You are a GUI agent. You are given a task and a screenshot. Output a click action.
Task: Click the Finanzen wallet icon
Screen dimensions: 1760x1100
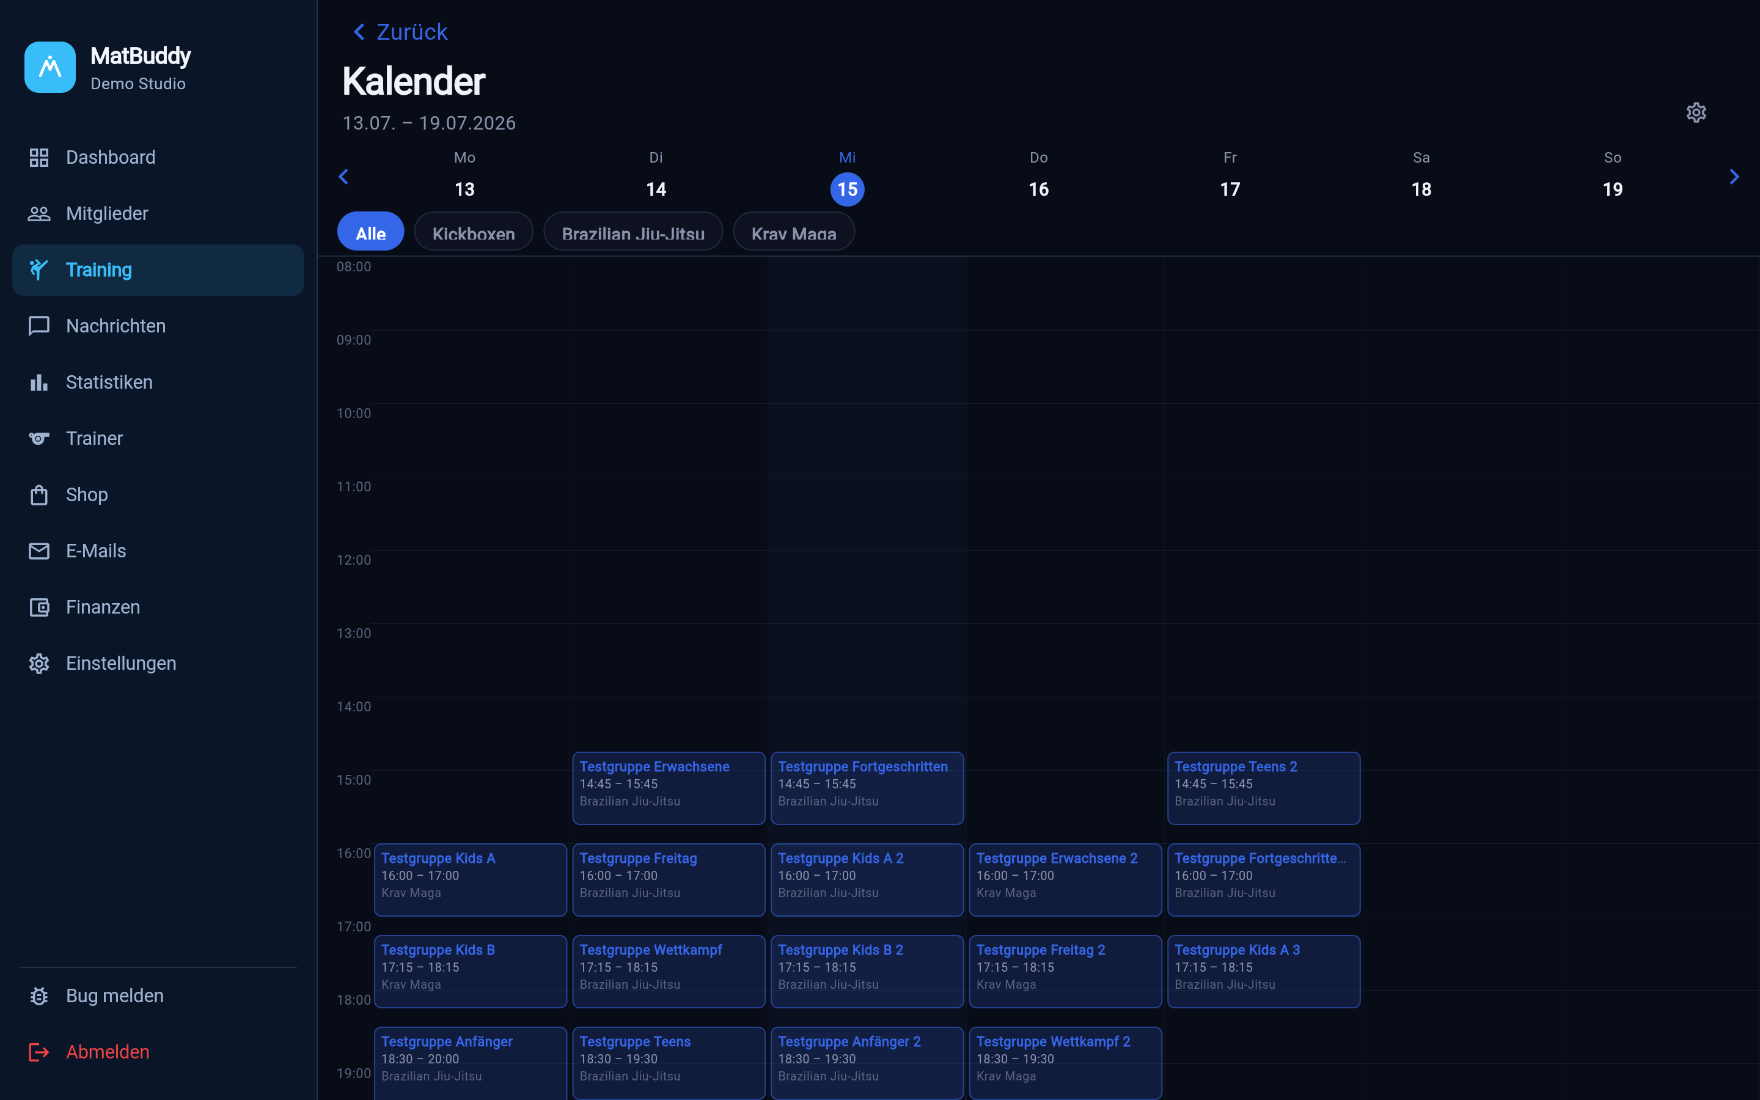click(39, 607)
